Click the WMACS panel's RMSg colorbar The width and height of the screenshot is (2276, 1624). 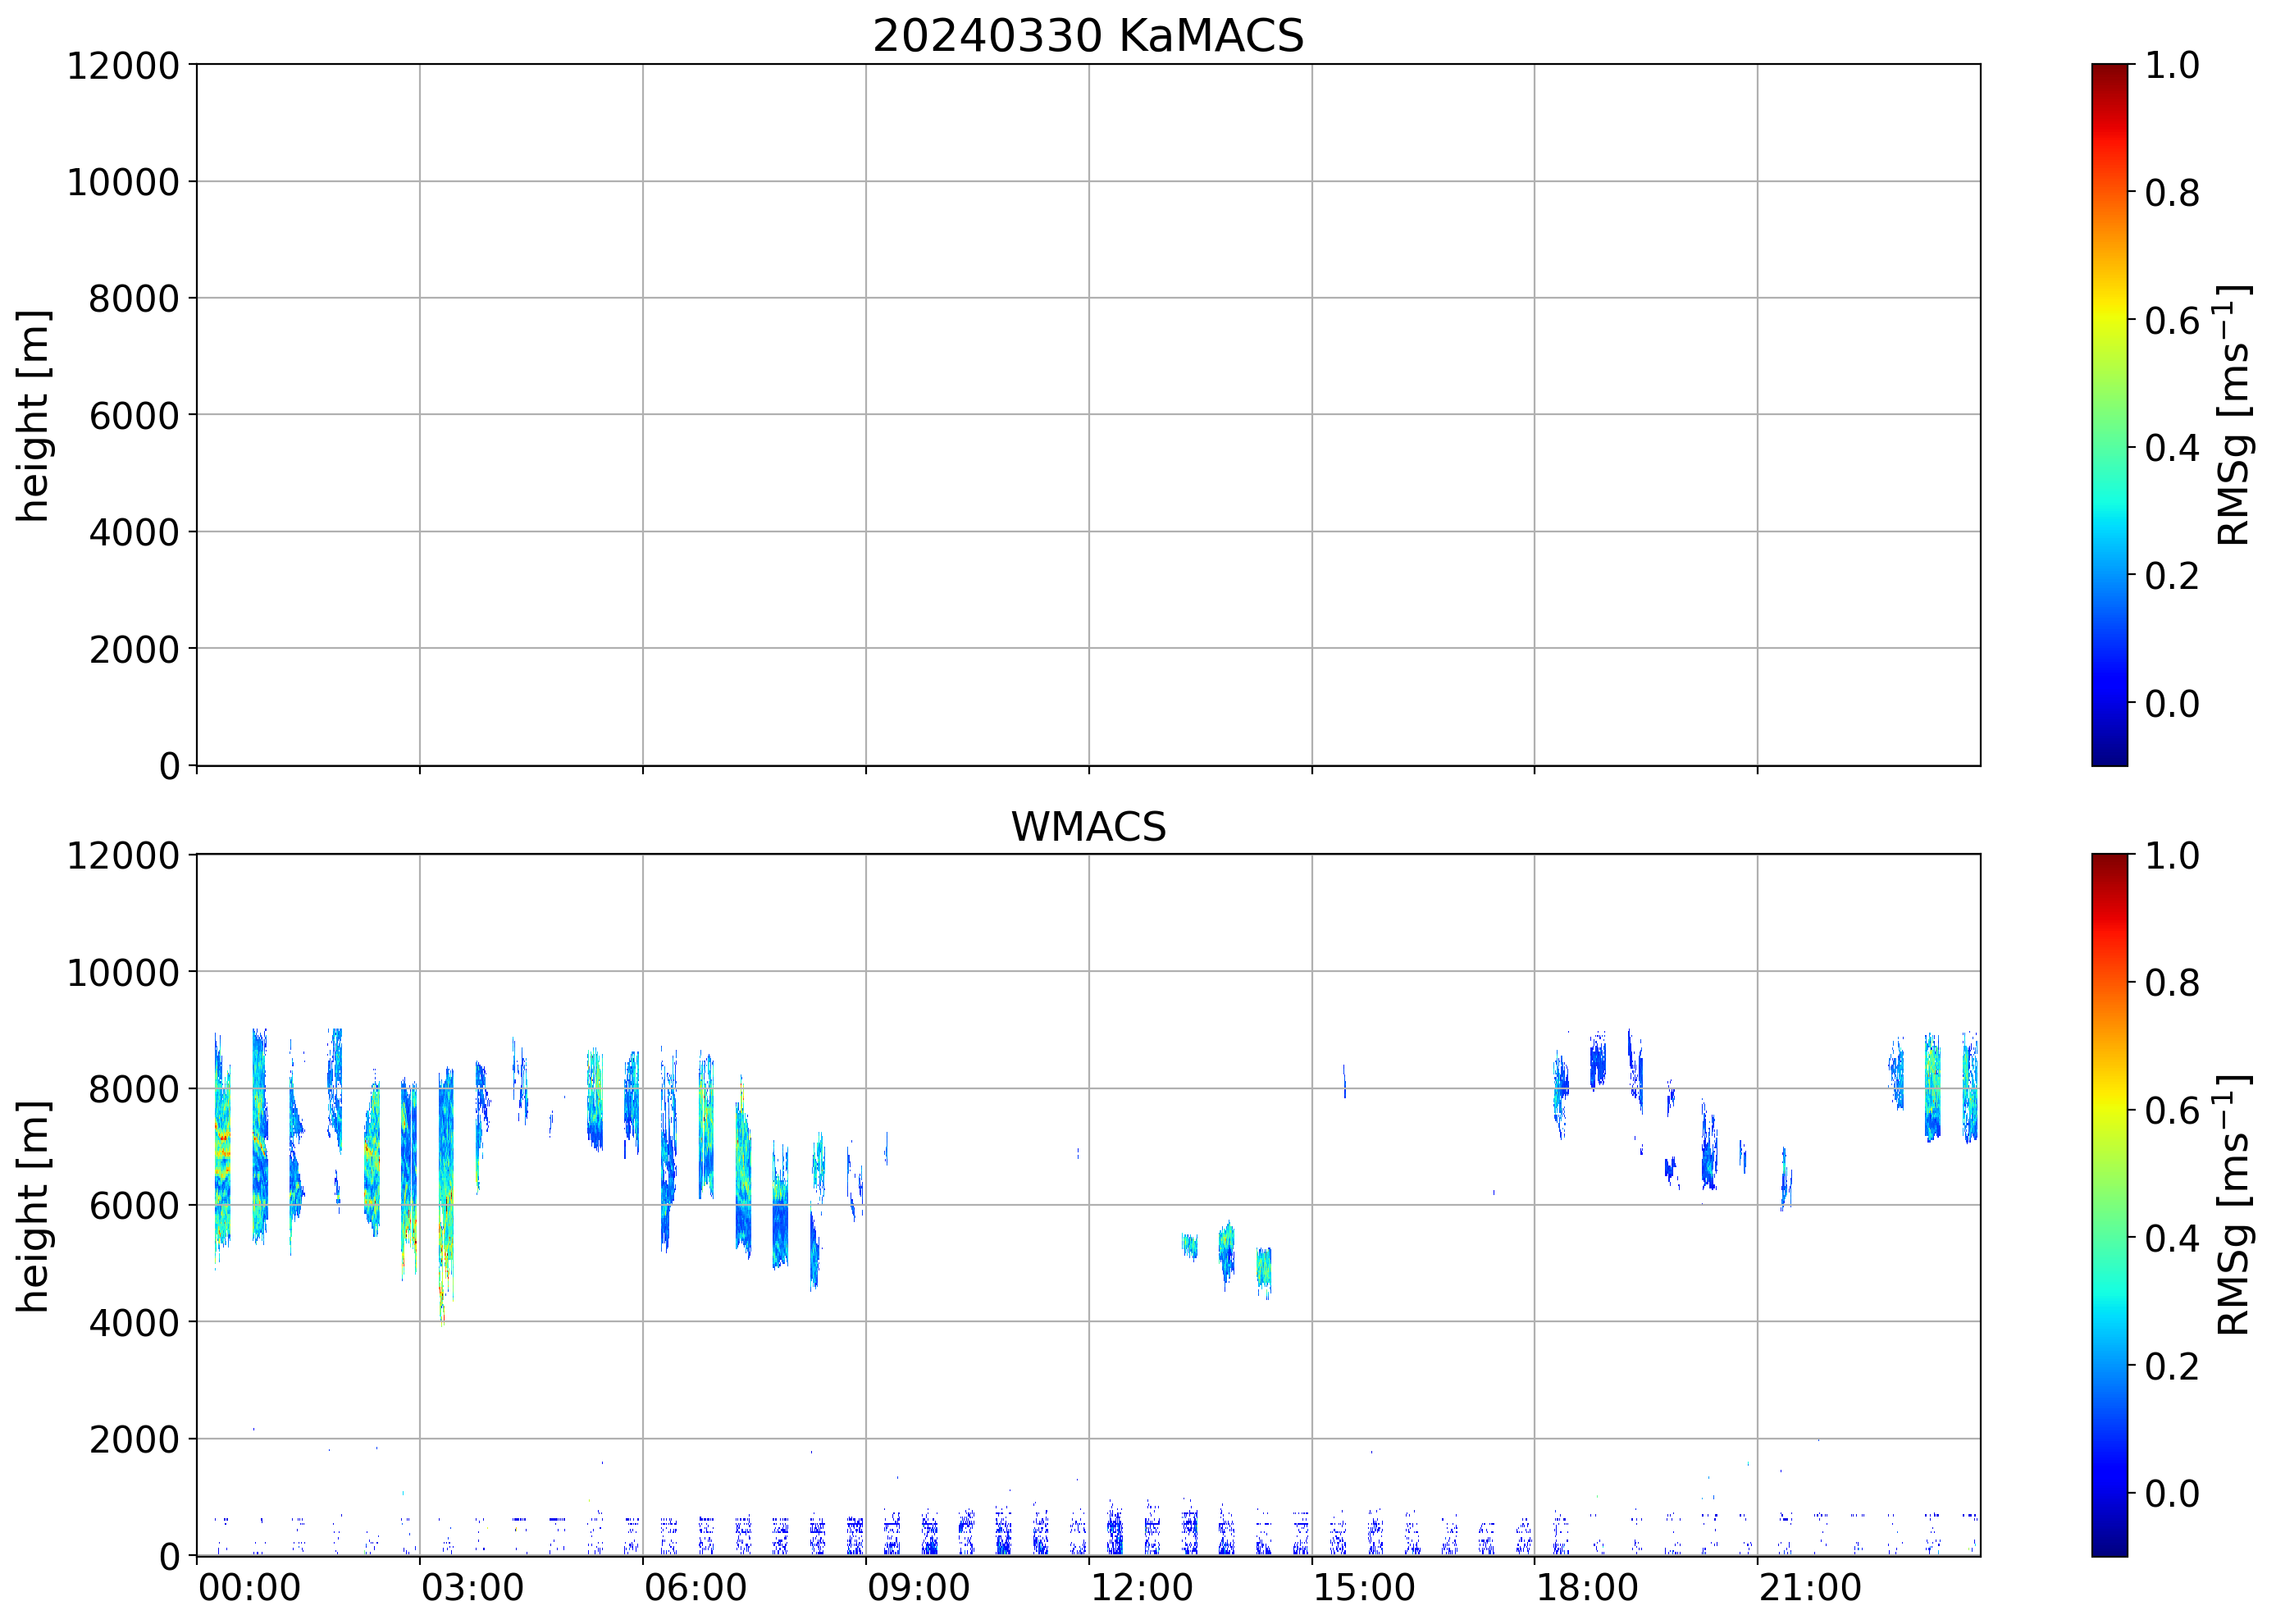(2109, 1205)
